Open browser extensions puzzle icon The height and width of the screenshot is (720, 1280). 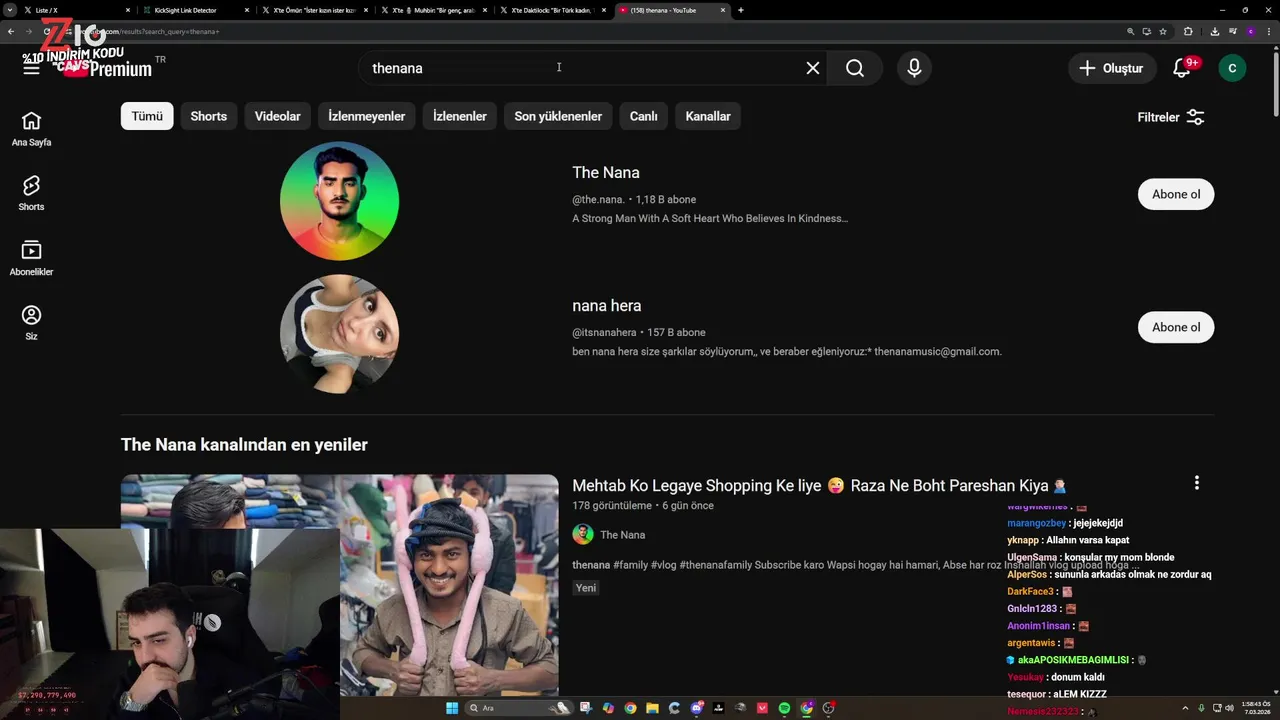tap(1188, 31)
